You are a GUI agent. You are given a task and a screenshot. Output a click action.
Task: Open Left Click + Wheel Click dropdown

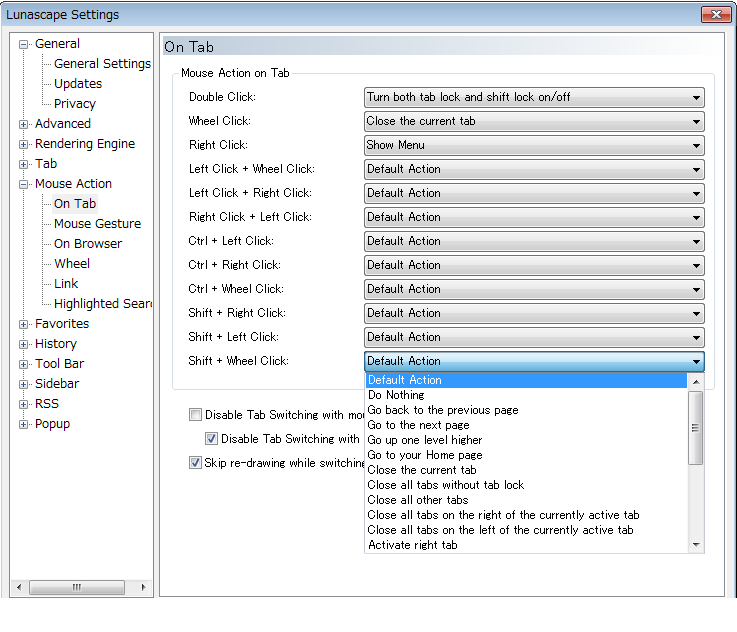[534, 169]
